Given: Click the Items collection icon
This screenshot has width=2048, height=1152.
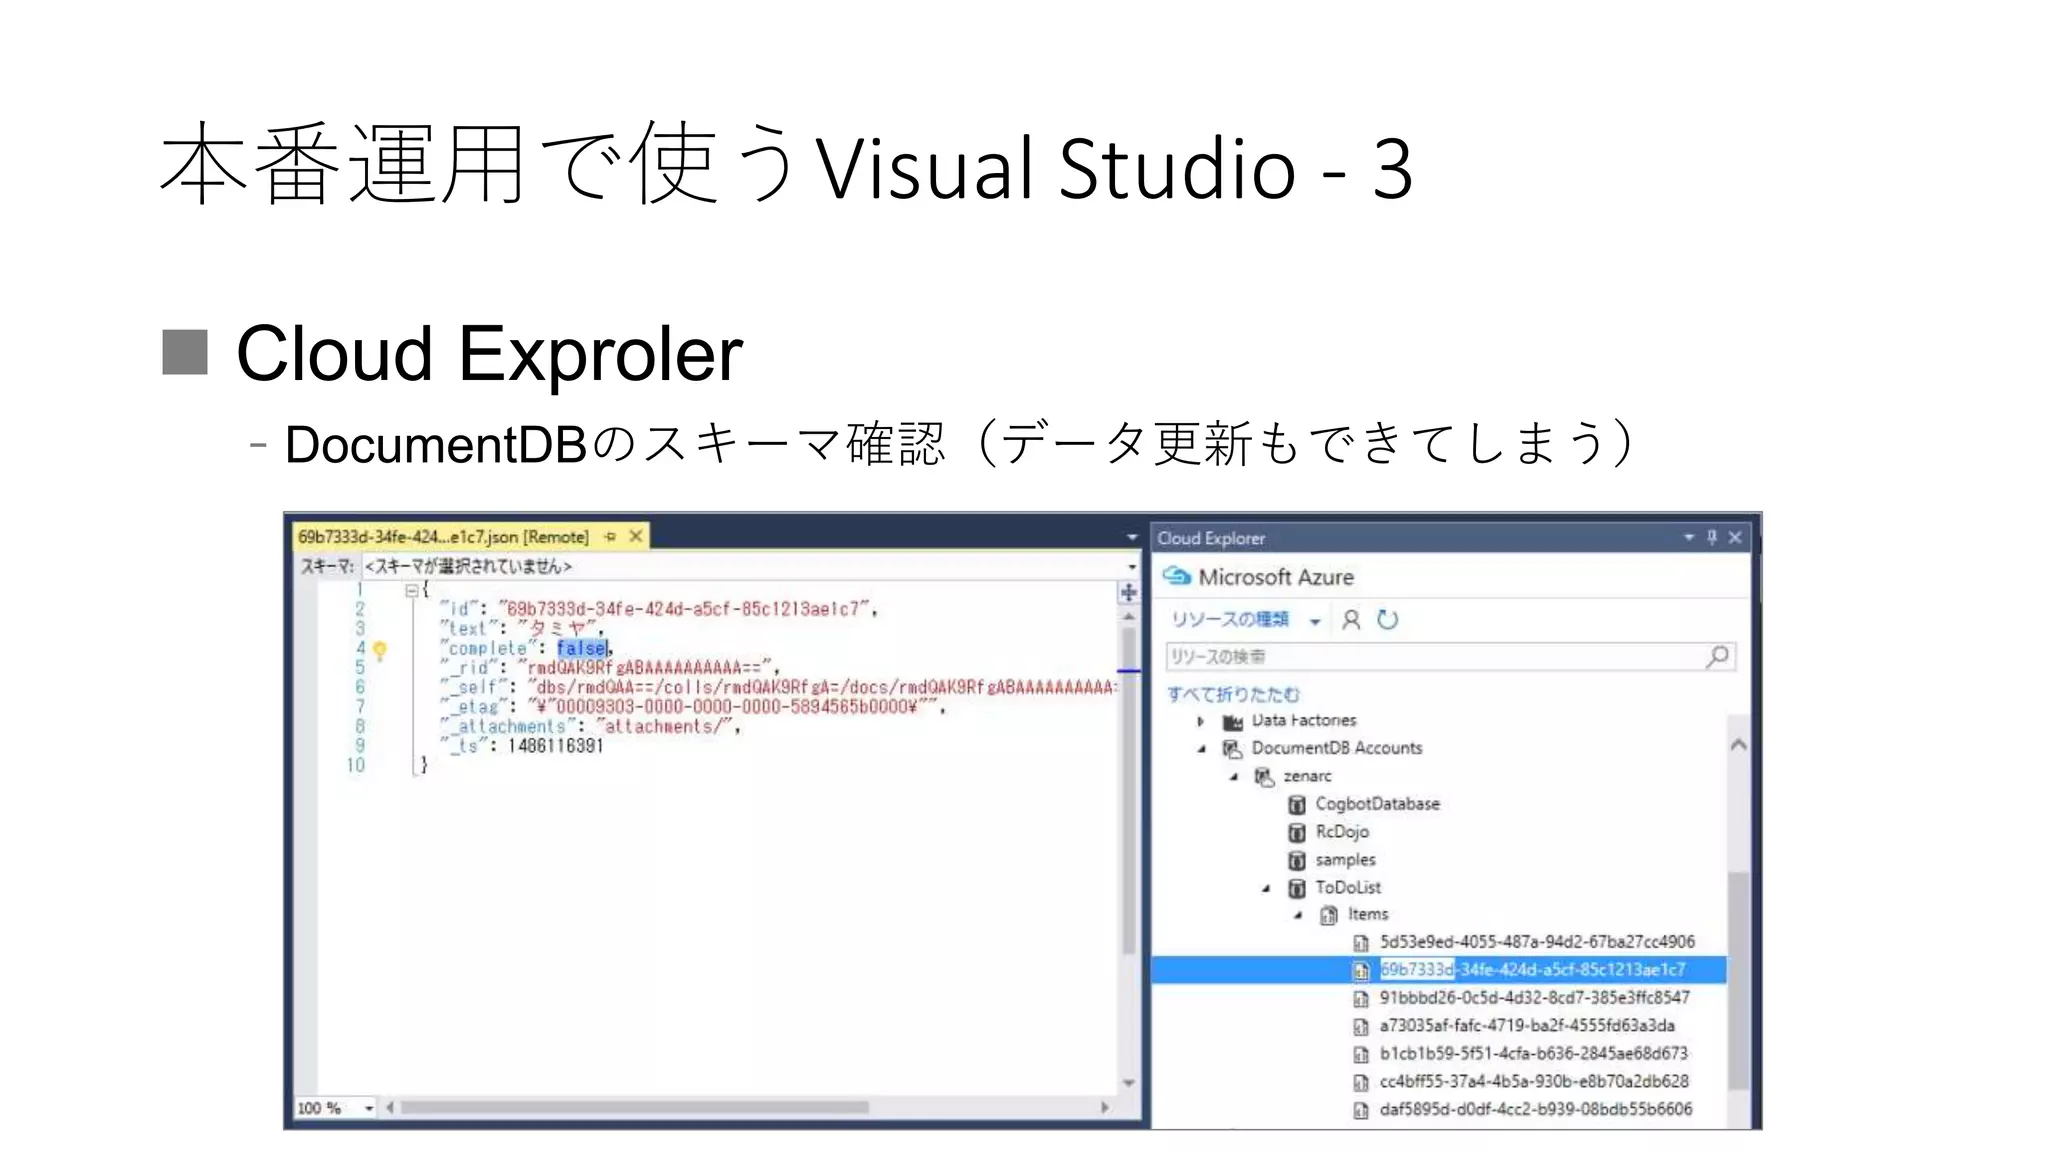Looking at the screenshot, I should [x=1329, y=915].
